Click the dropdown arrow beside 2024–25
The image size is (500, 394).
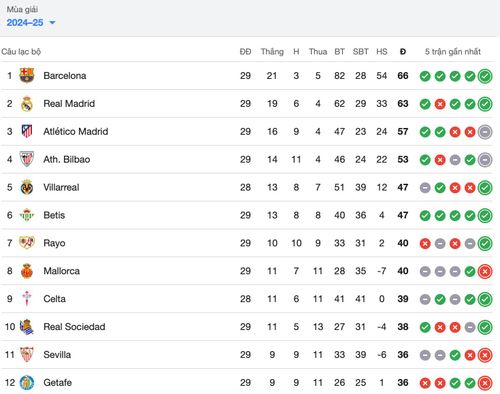(x=52, y=23)
